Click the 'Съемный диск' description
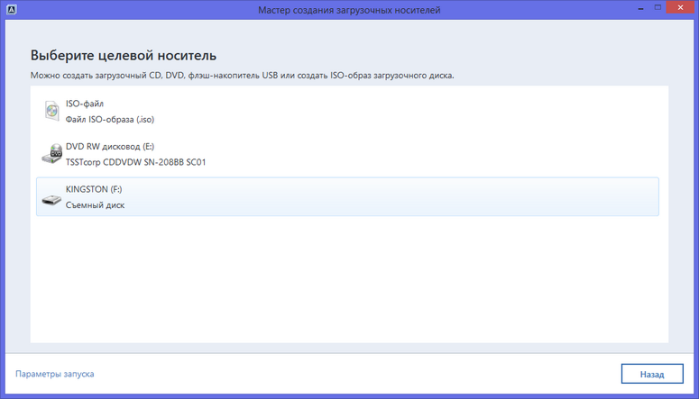The image size is (699, 399). click(95, 205)
